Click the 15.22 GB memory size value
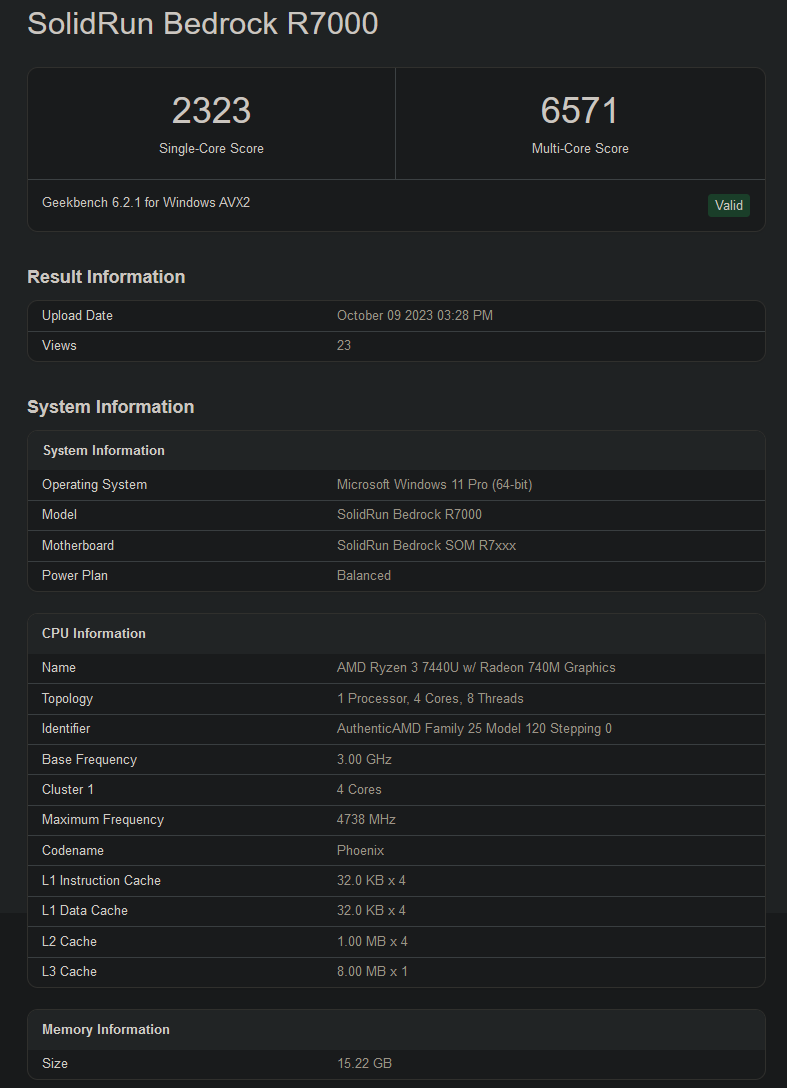 coord(364,1063)
